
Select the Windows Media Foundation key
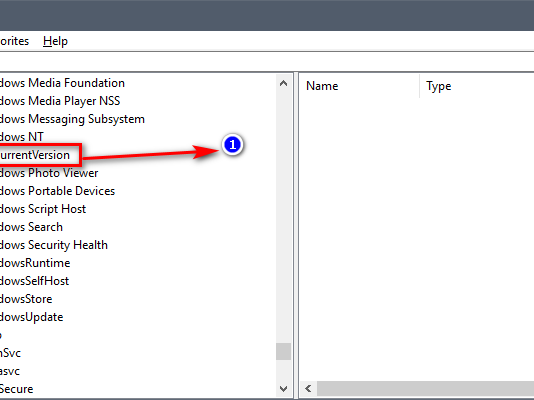point(62,83)
